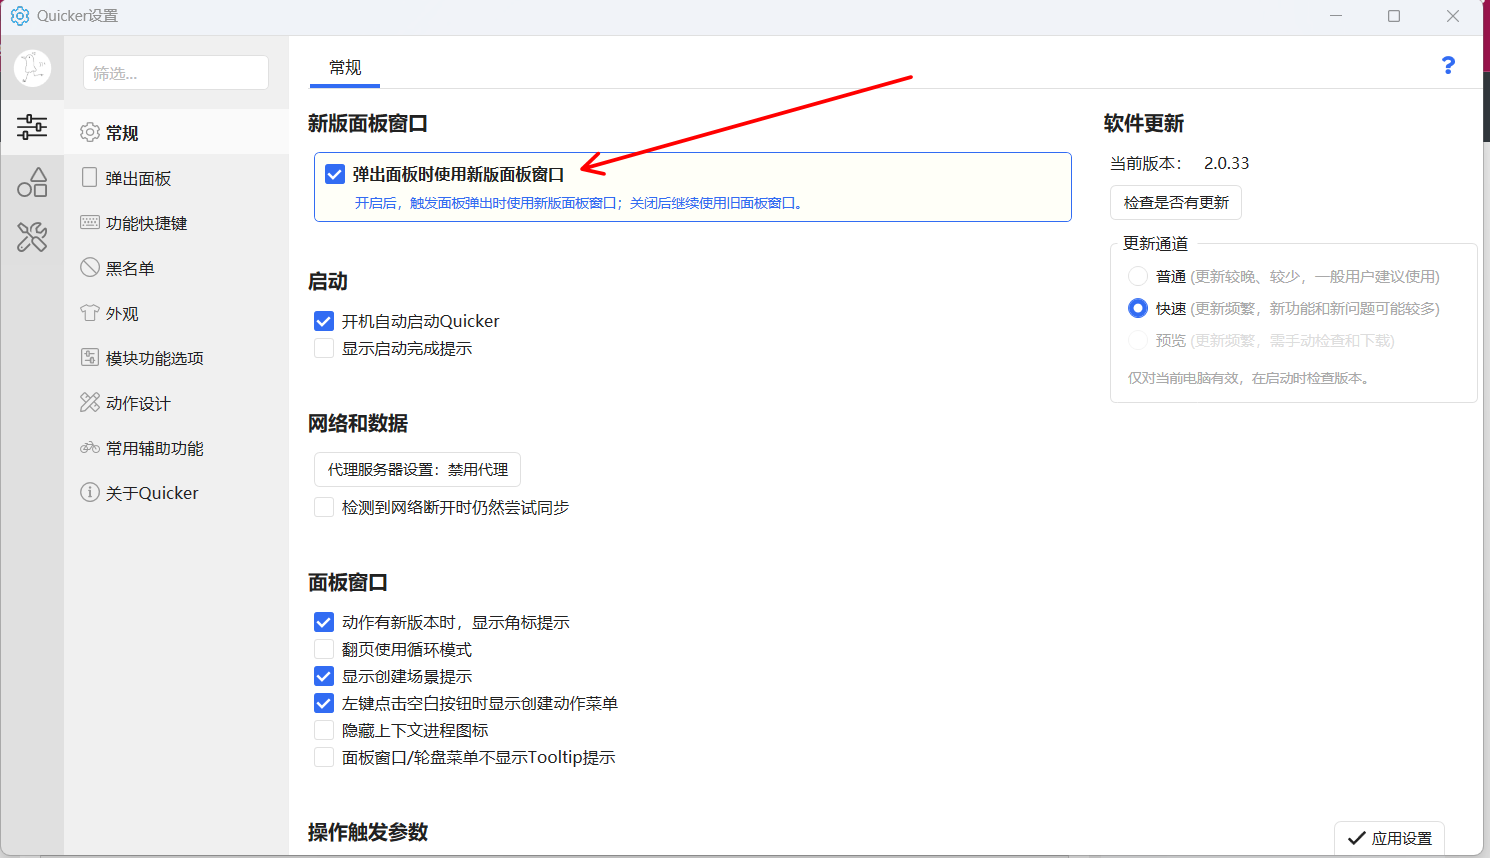The height and width of the screenshot is (858, 1490).
Task: Click the 软件更新 section heading
Action: (1144, 123)
